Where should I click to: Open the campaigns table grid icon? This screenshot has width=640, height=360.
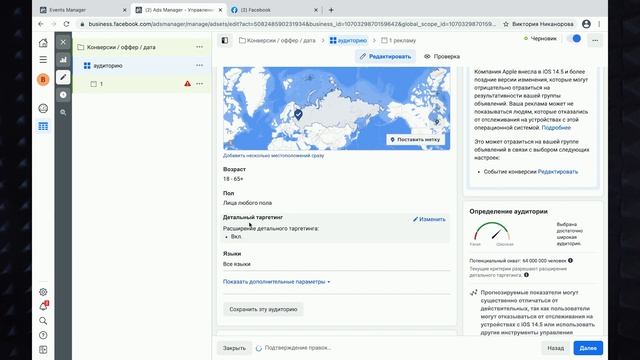[43, 126]
